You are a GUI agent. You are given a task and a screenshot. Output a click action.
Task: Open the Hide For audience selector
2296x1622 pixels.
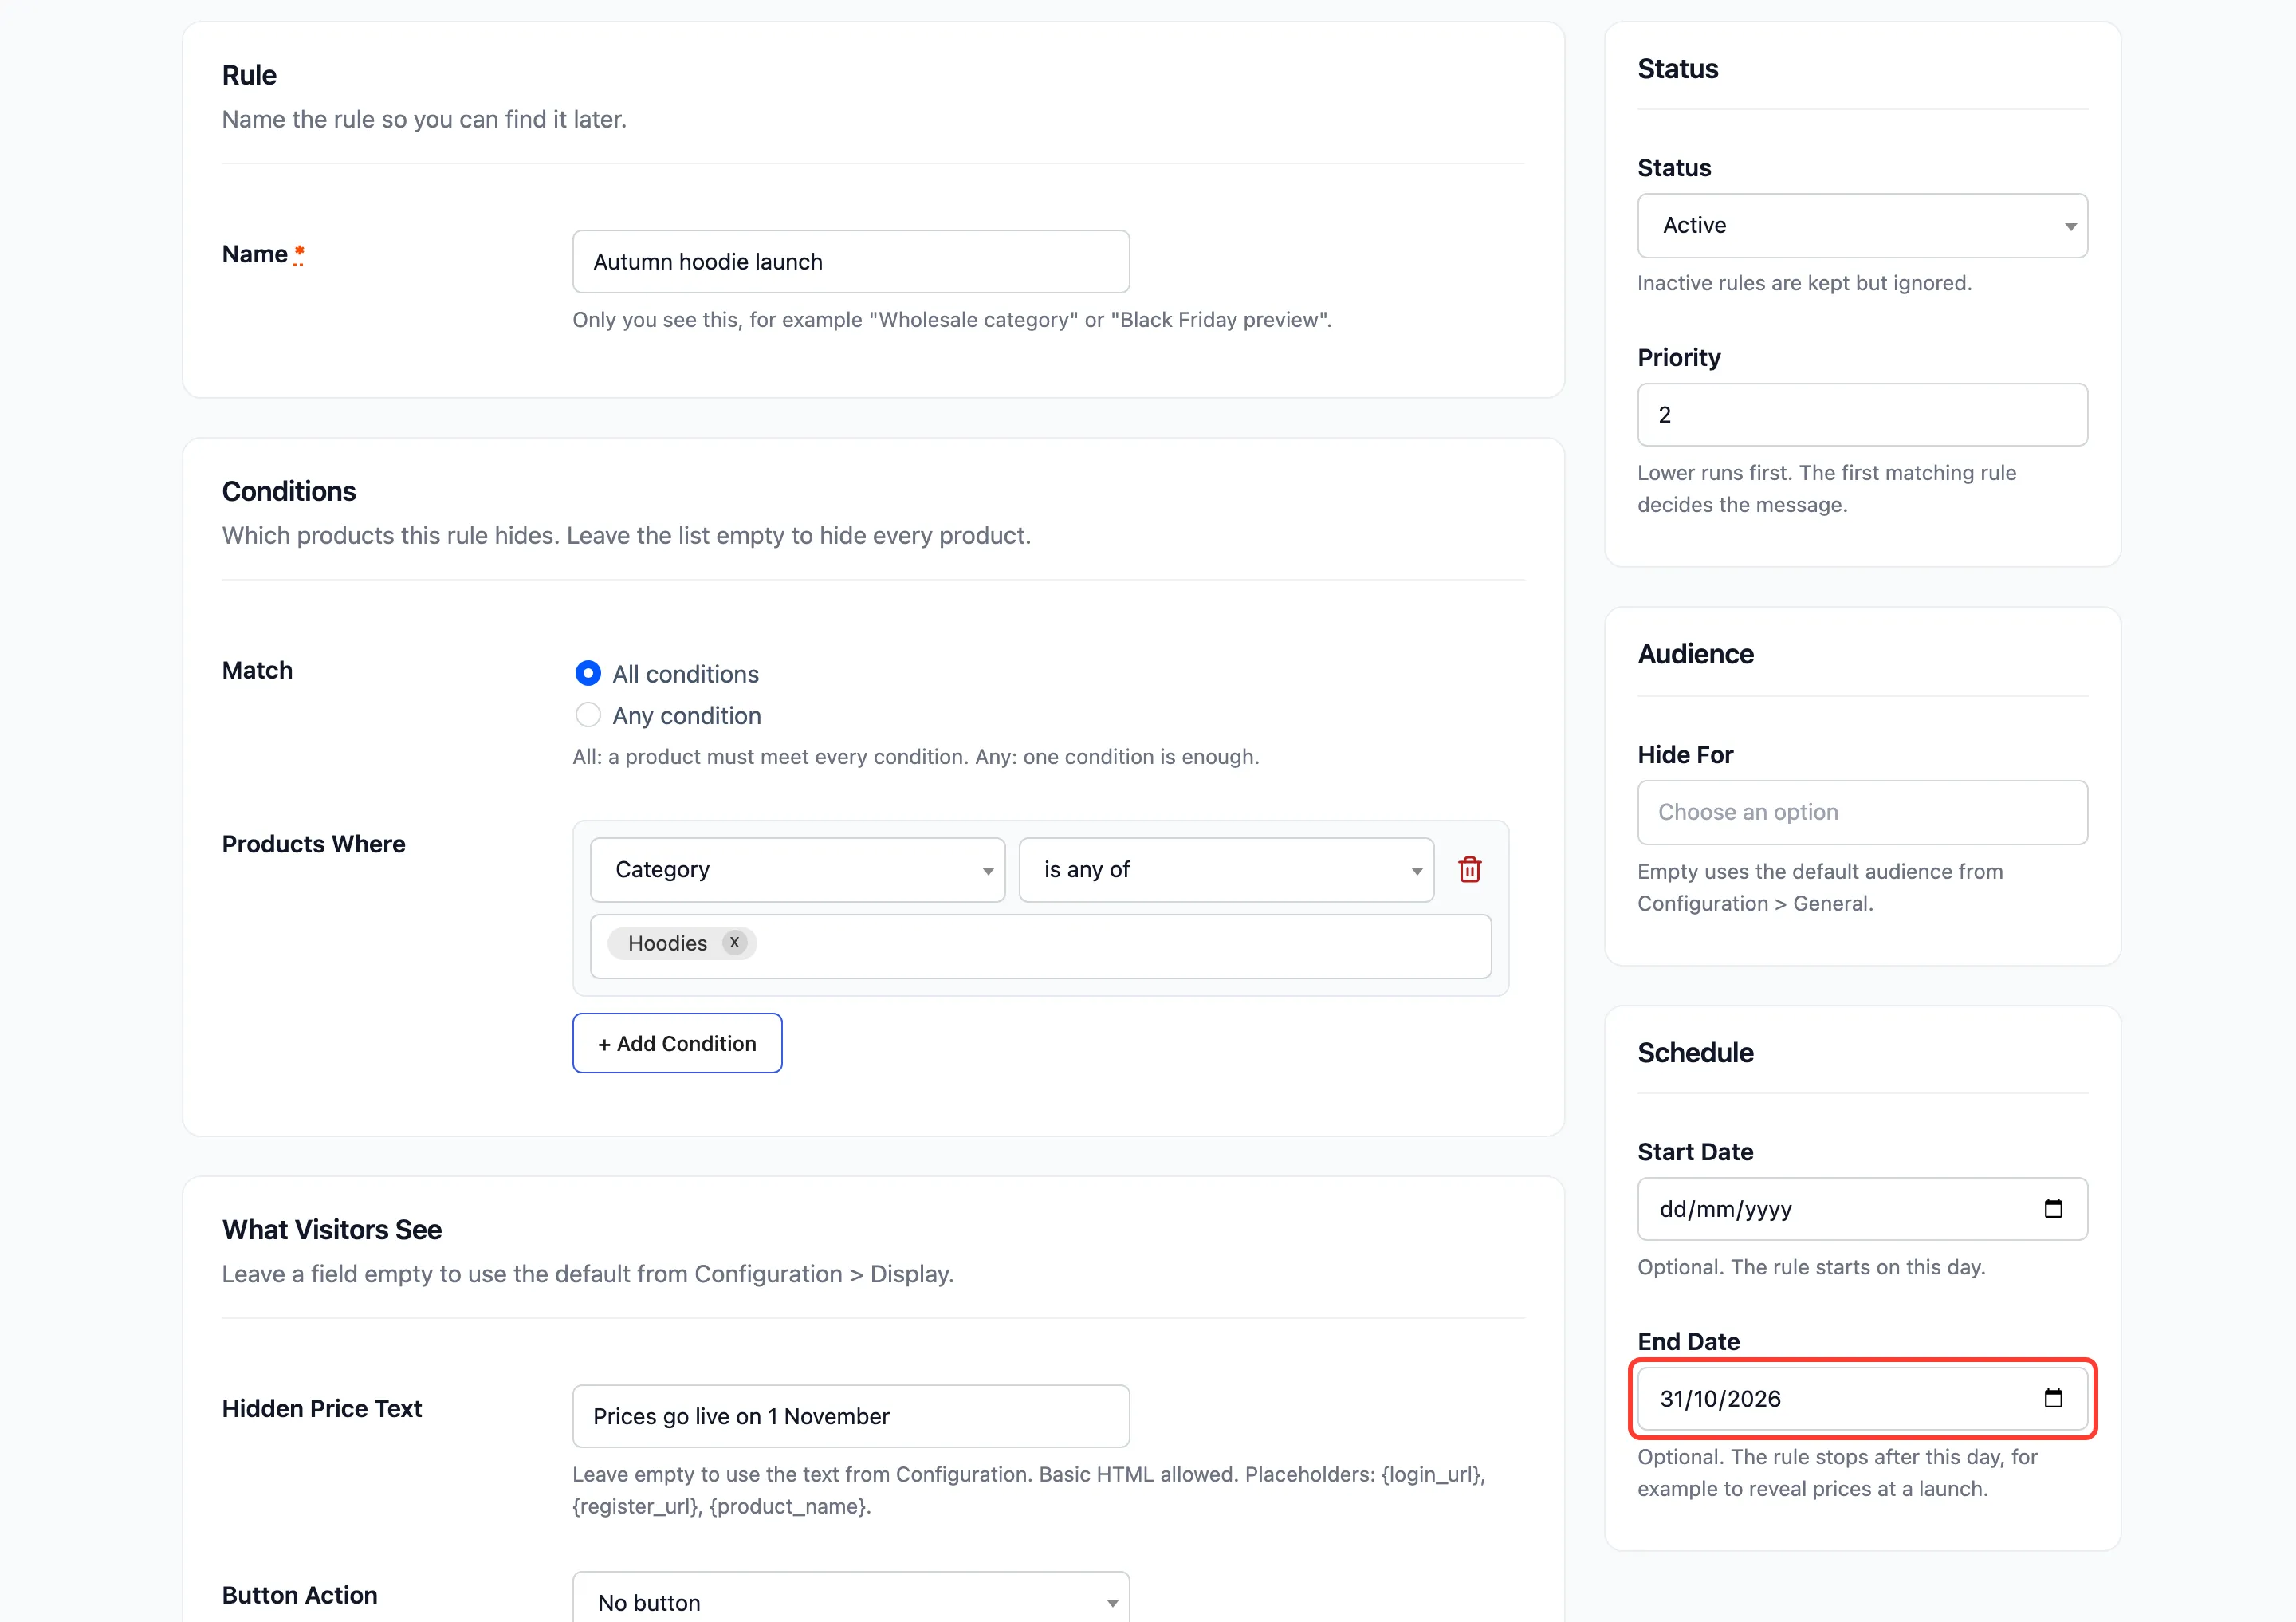[x=1862, y=812]
